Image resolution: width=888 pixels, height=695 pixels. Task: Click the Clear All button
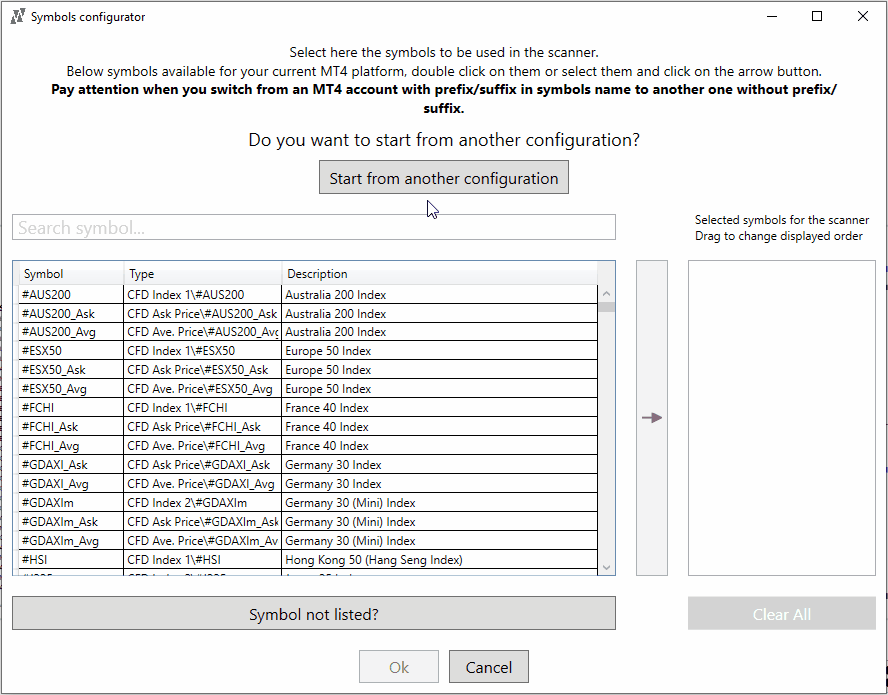(x=782, y=613)
